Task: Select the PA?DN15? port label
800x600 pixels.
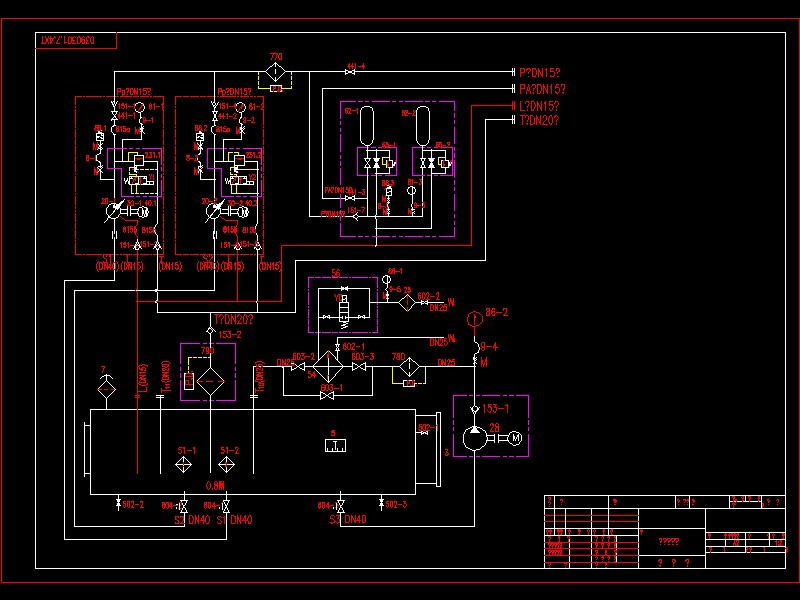Action: (542, 89)
